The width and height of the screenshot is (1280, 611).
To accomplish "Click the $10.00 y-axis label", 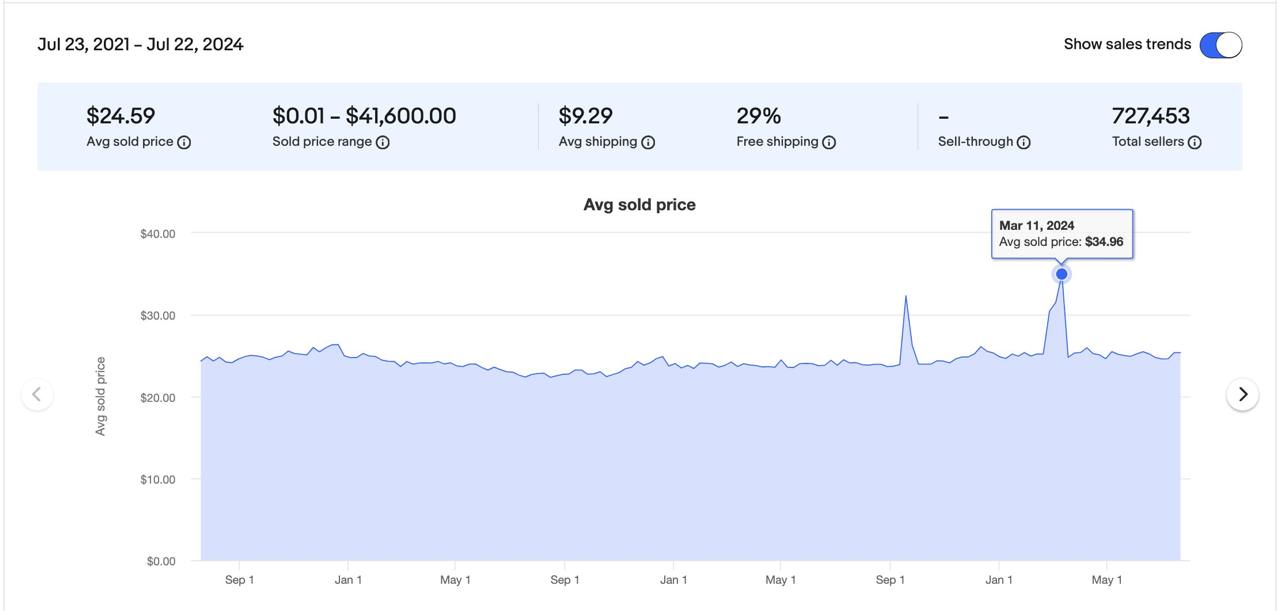I will (x=158, y=480).
